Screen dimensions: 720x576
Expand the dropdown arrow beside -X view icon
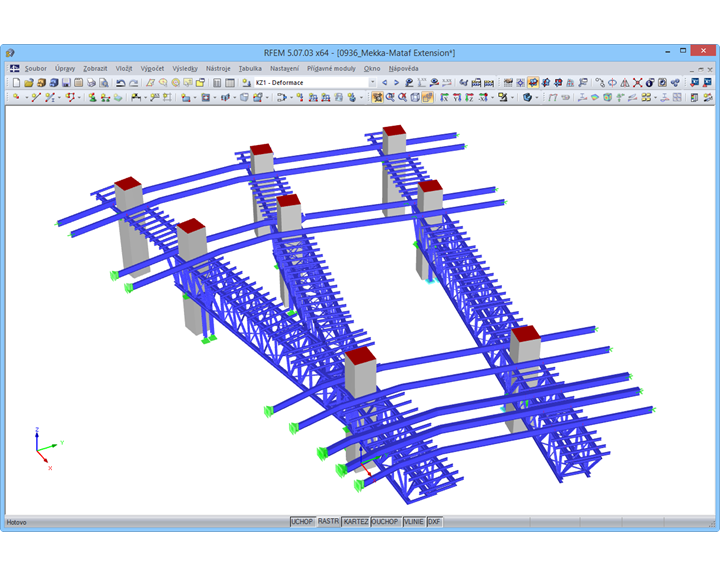coord(493,97)
